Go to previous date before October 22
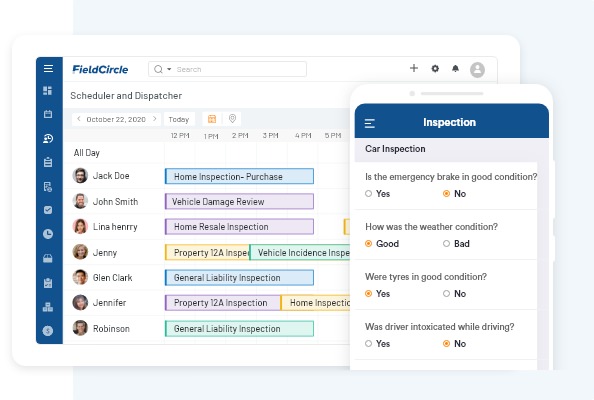594x400 pixels. tap(78, 119)
